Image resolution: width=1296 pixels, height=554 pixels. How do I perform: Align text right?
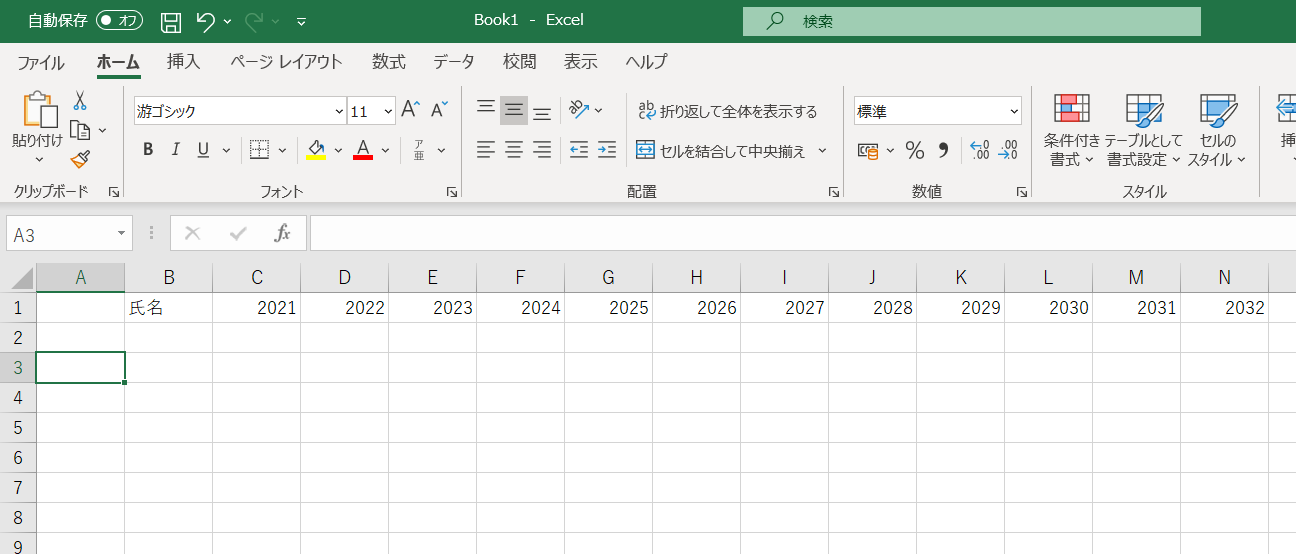coord(542,150)
